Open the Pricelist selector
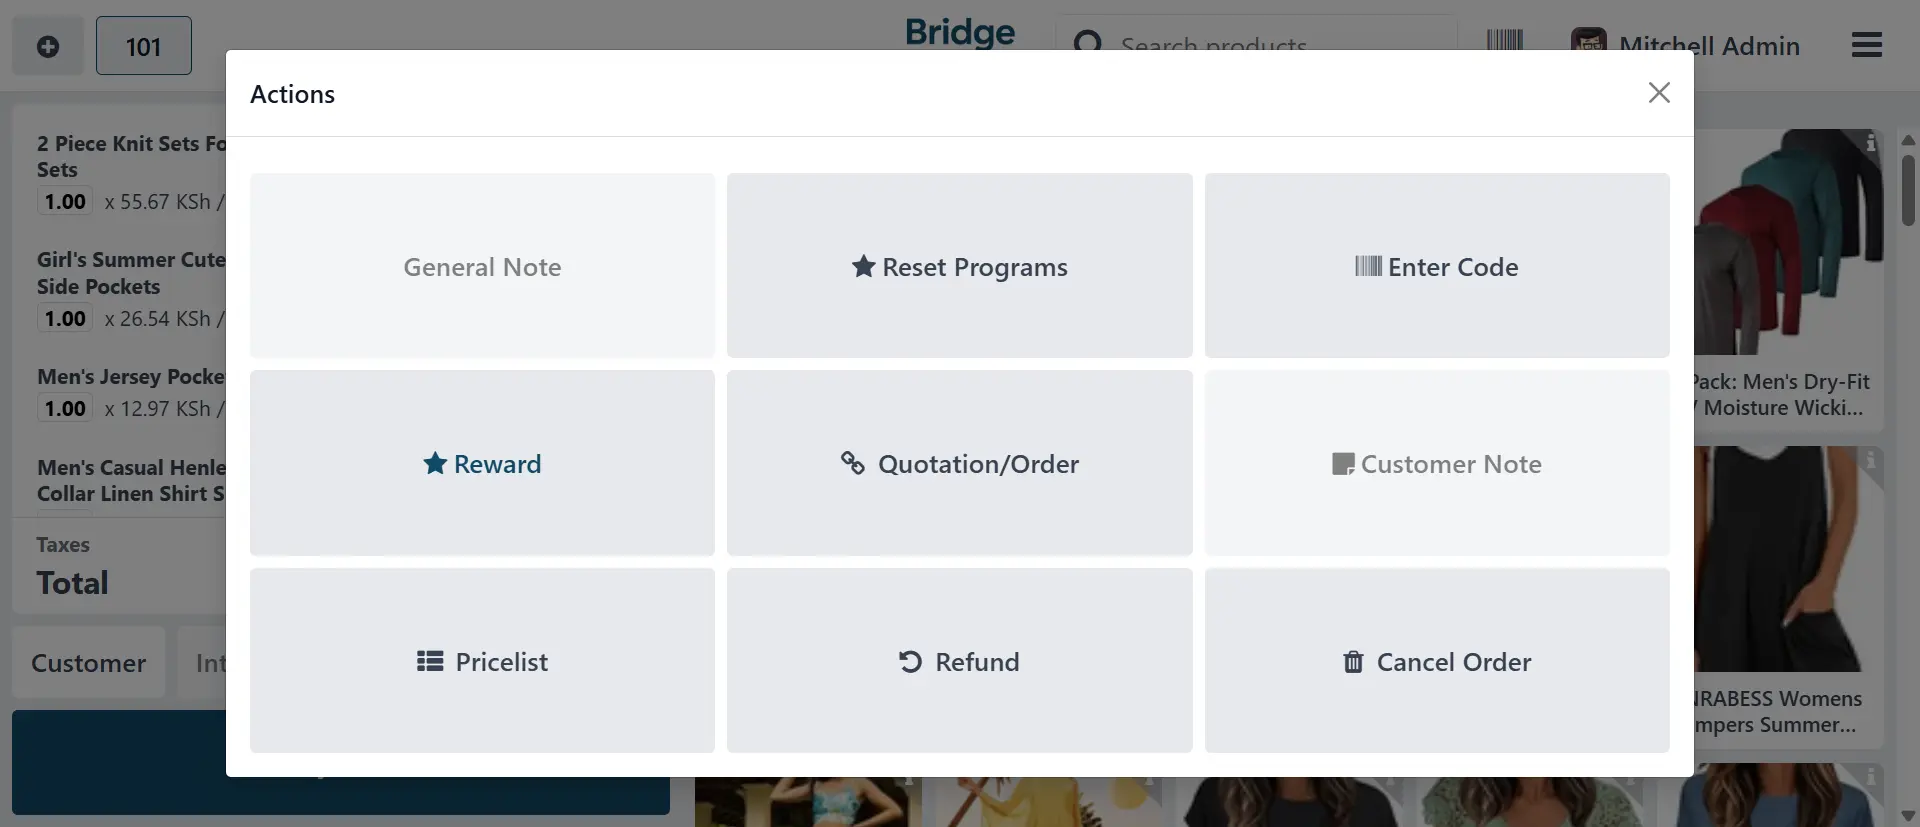Screen dimensions: 1920x827 click(482, 661)
